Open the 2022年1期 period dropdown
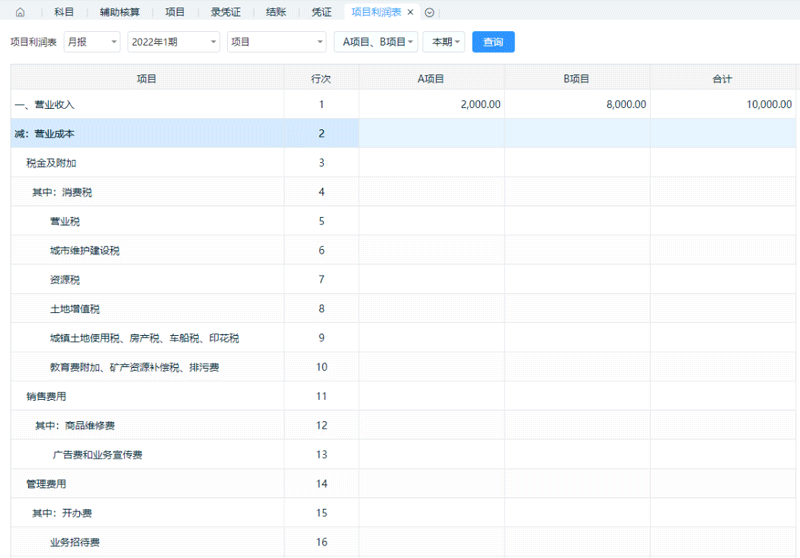The height and width of the screenshot is (558, 800). pyautogui.click(x=173, y=42)
